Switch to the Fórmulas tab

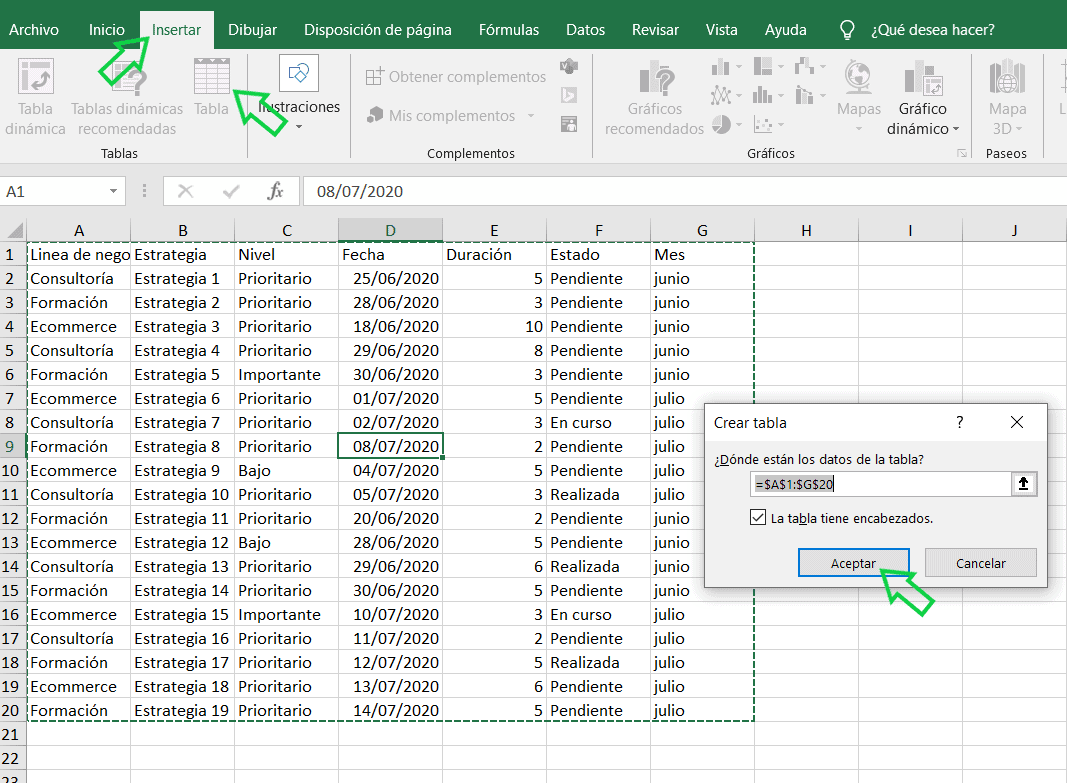[x=509, y=30]
